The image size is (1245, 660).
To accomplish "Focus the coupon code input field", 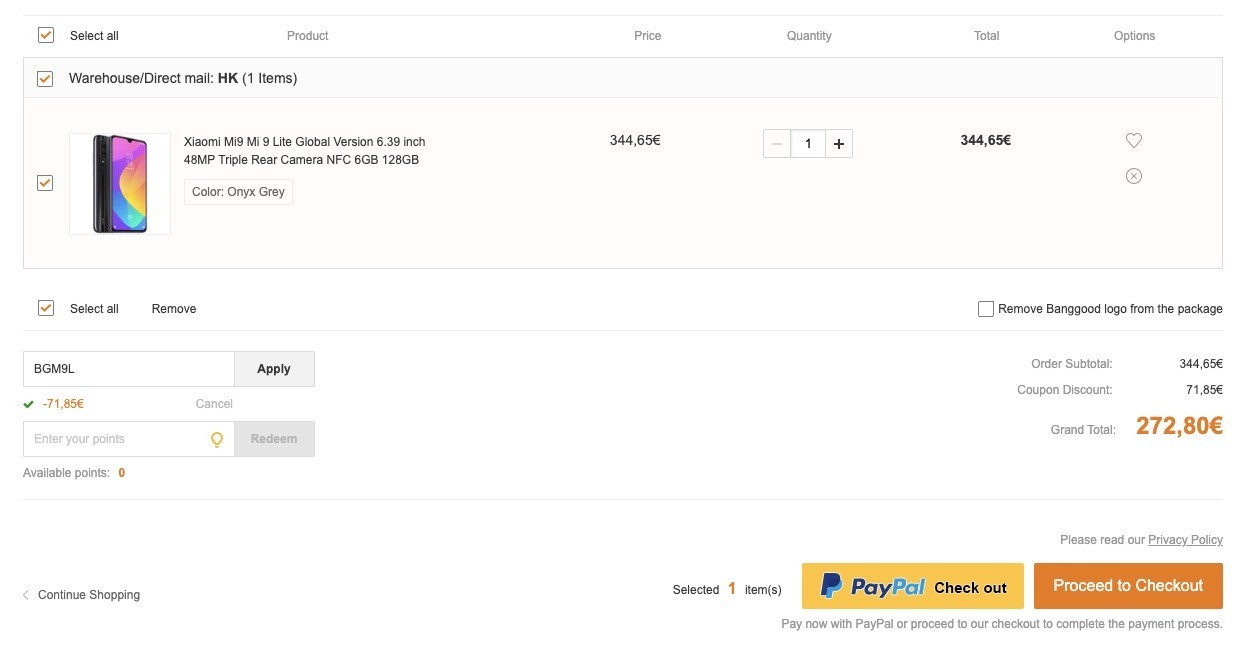I will pyautogui.click(x=129, y=369).
